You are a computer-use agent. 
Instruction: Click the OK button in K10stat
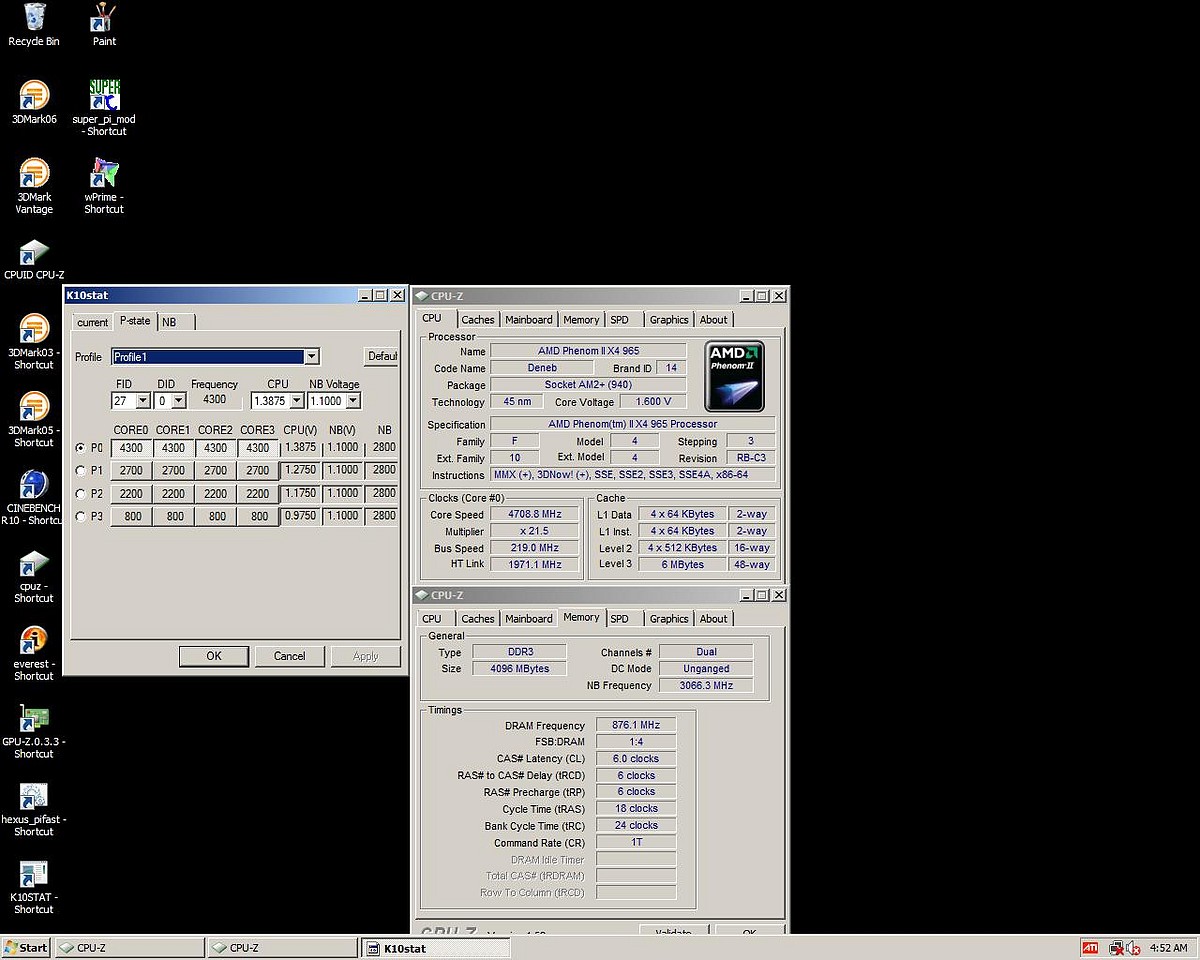tap(214, 656)
